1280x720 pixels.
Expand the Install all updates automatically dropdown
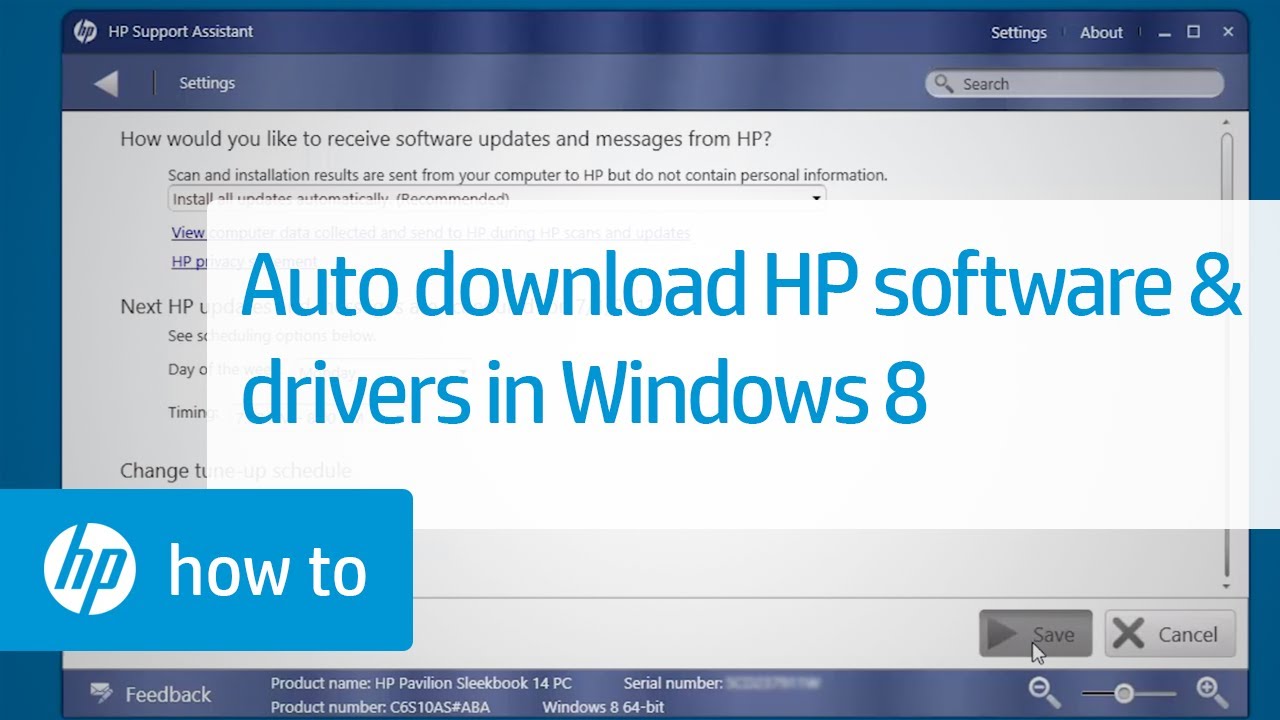[x=497, y=197]
